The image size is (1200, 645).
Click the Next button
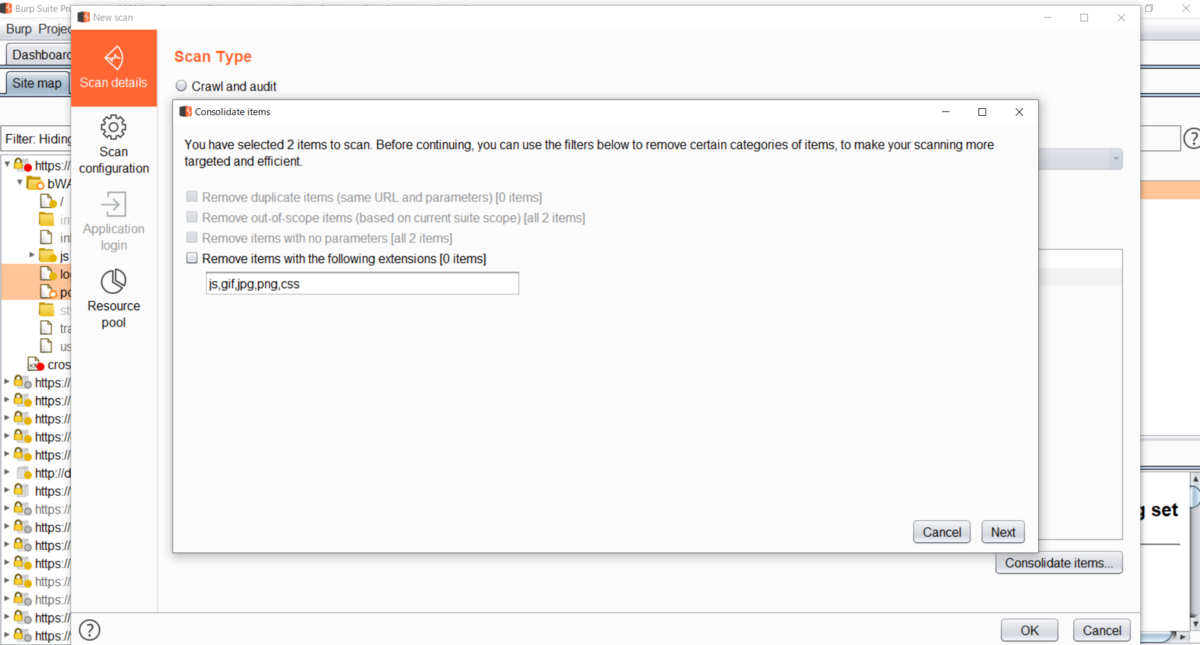pyautogui.click(x=1003, y=532)
